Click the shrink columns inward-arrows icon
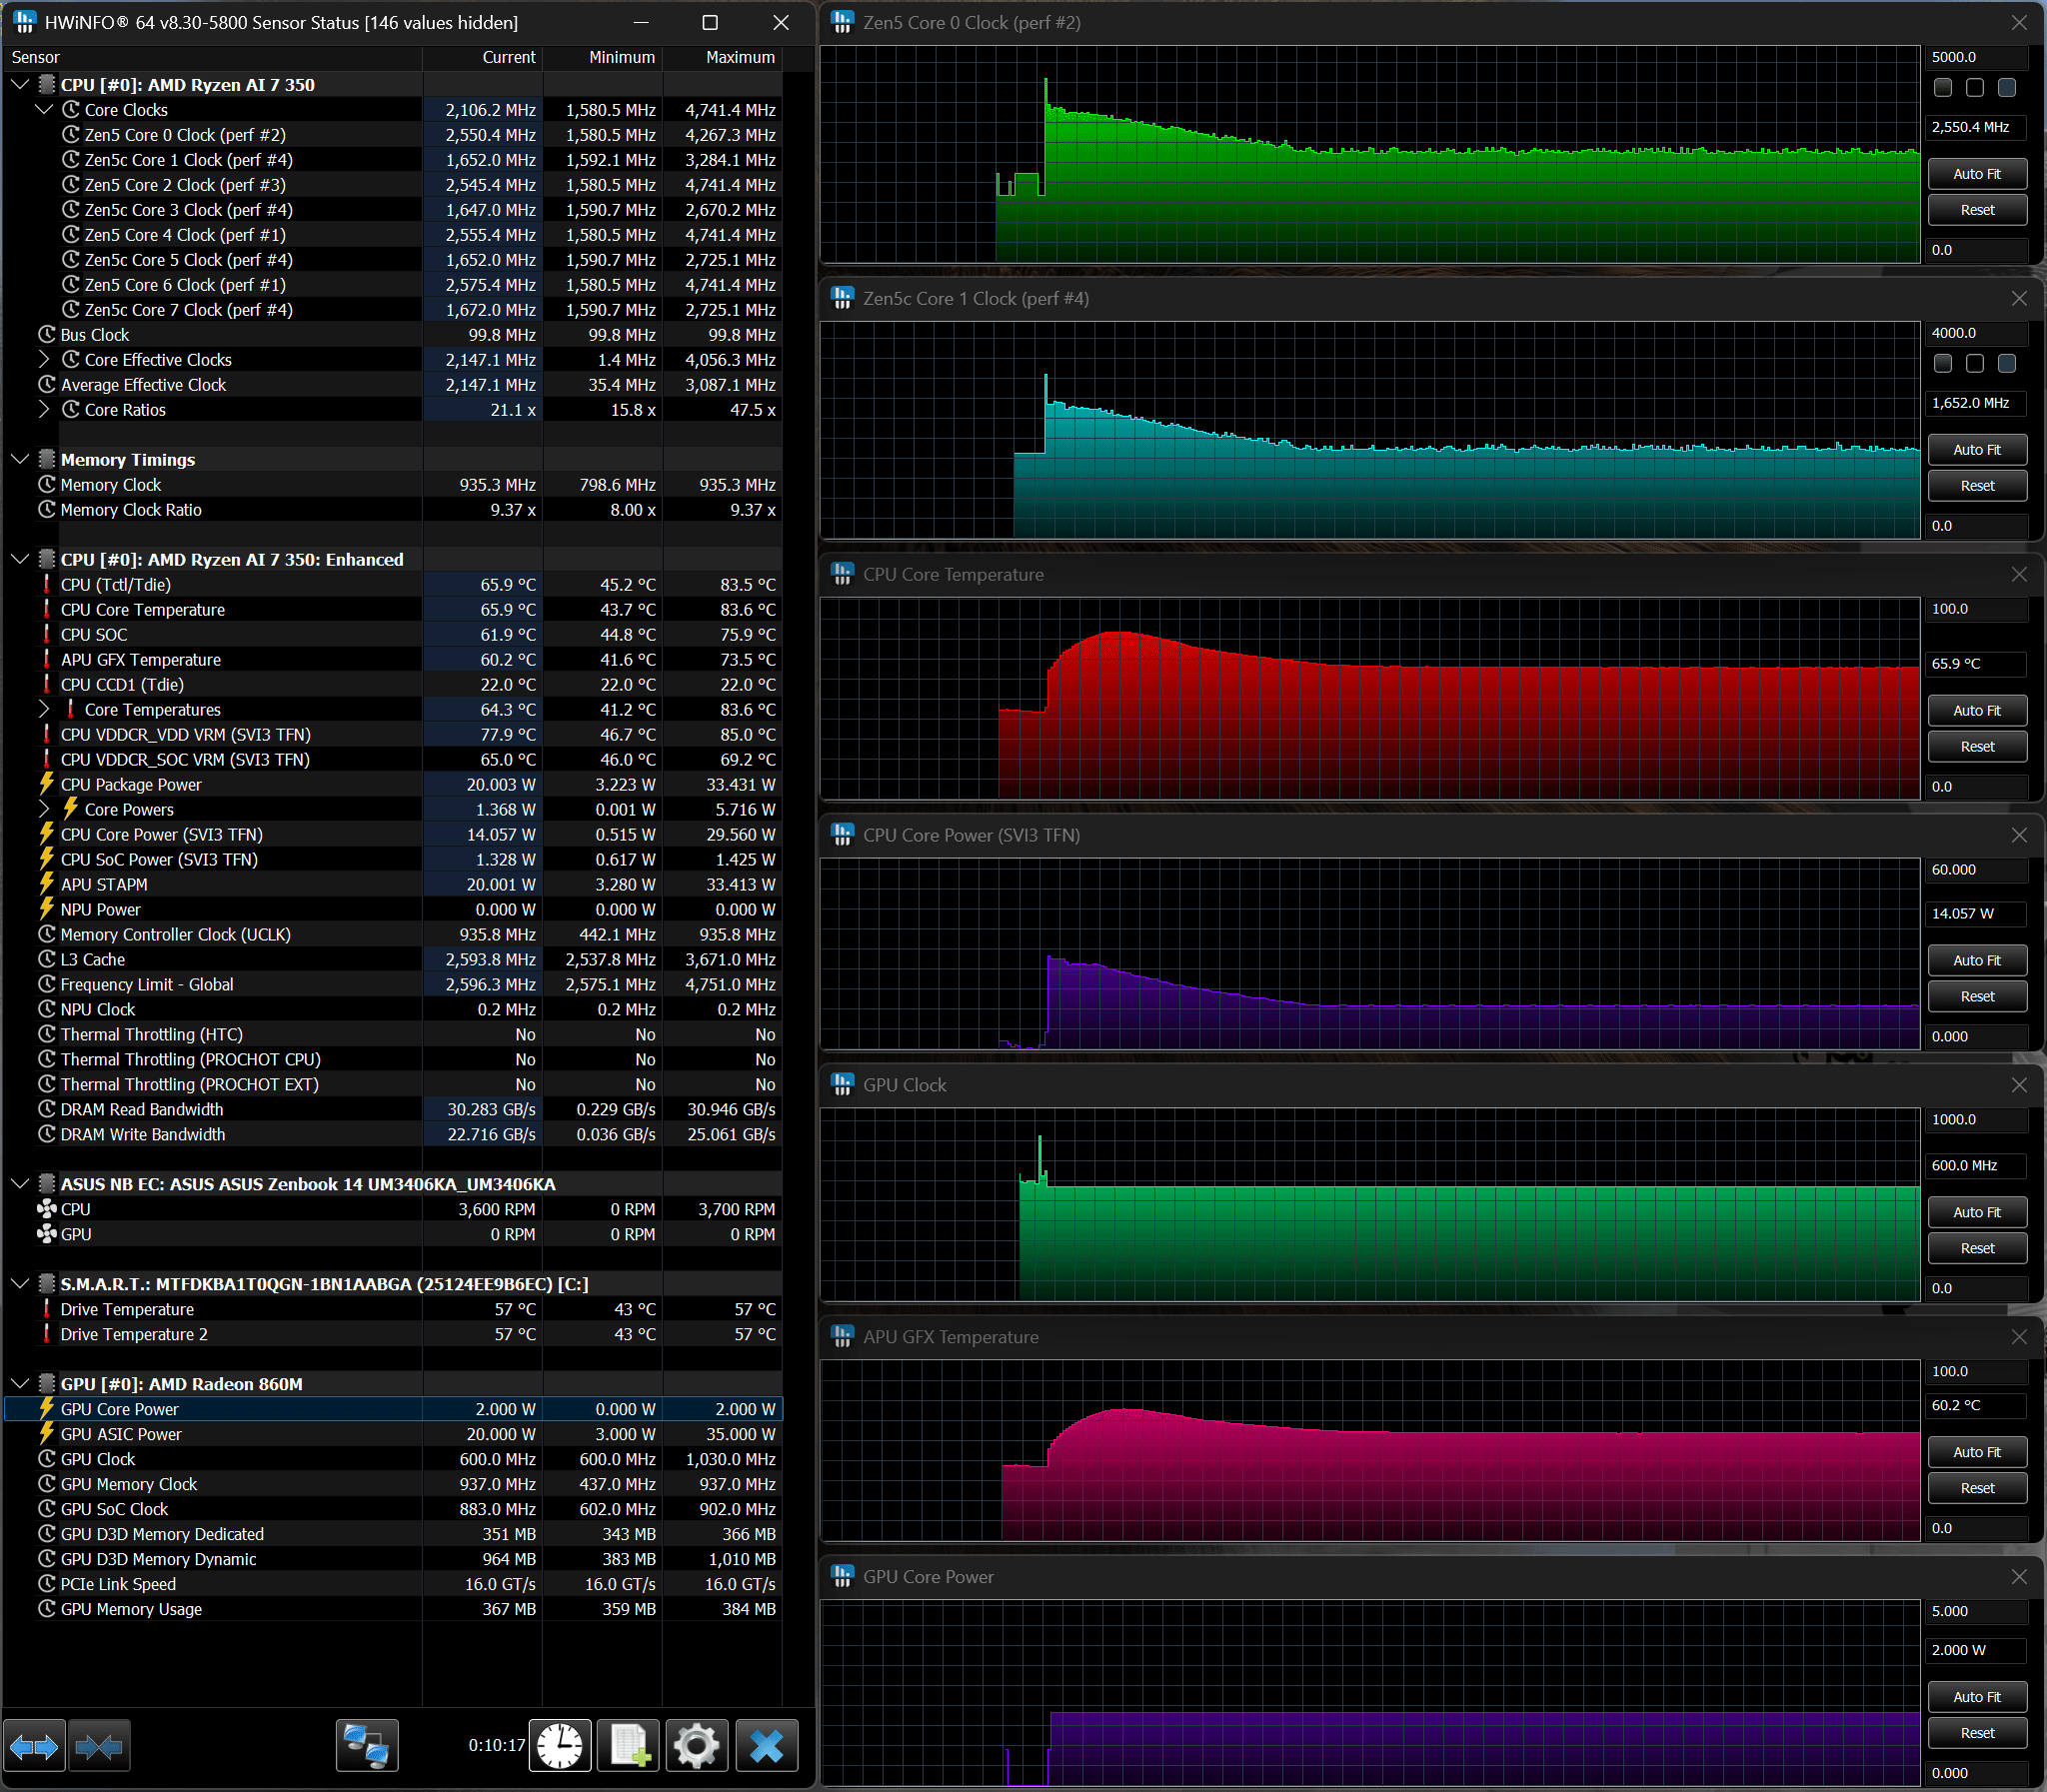Viewport: 2047px width, 1792px height. coord(98,1746)
